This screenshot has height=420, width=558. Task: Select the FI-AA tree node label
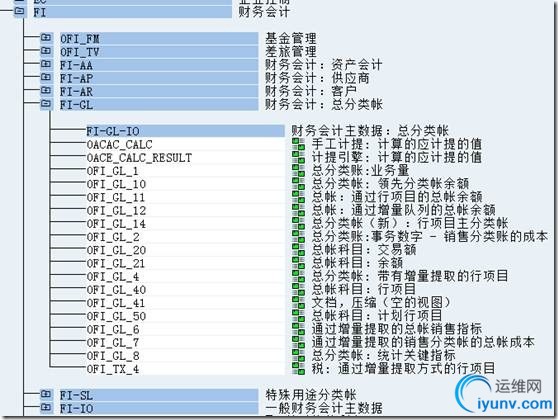coord(76,65)
